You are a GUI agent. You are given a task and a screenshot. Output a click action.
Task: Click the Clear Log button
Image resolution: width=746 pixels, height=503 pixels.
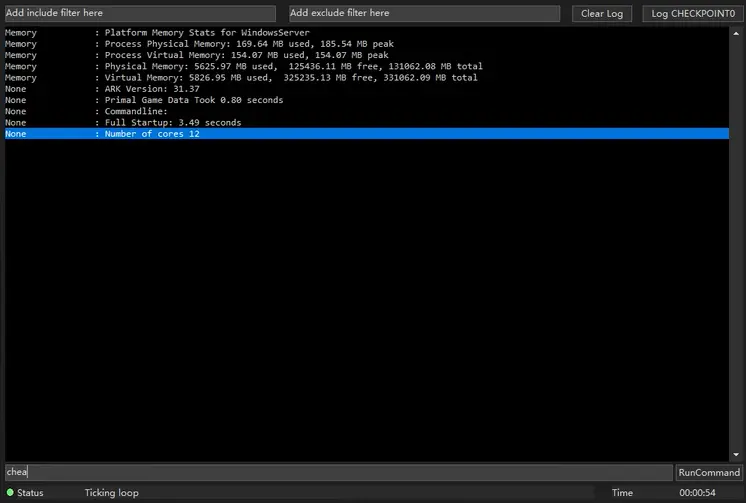601,14
